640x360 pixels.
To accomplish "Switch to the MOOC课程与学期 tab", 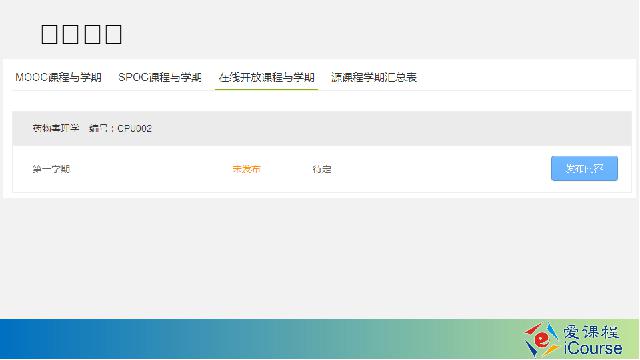I will (x=58, y=77).
